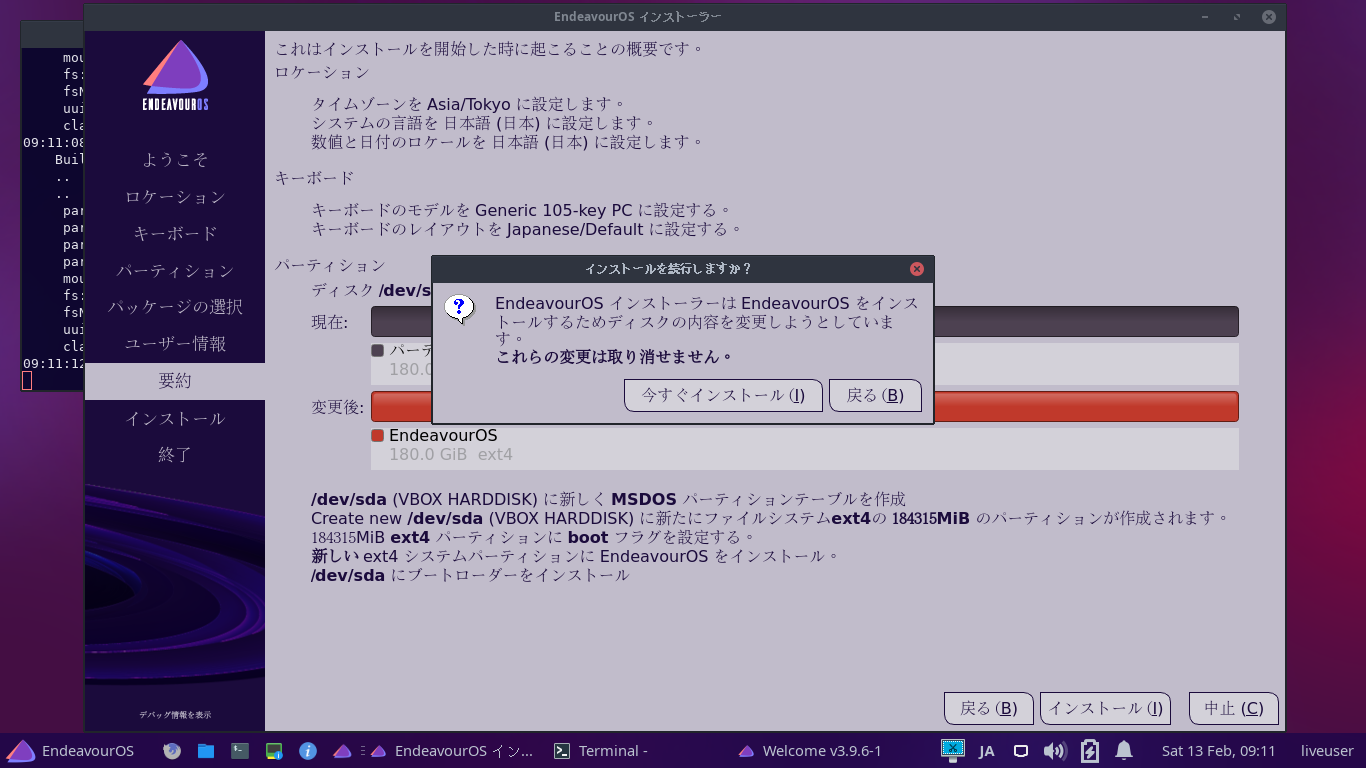The width and height of the screenshot is (1366, 768).
Task: Select ユーザー情報 step in sidebar
Action: click(175, 344)
